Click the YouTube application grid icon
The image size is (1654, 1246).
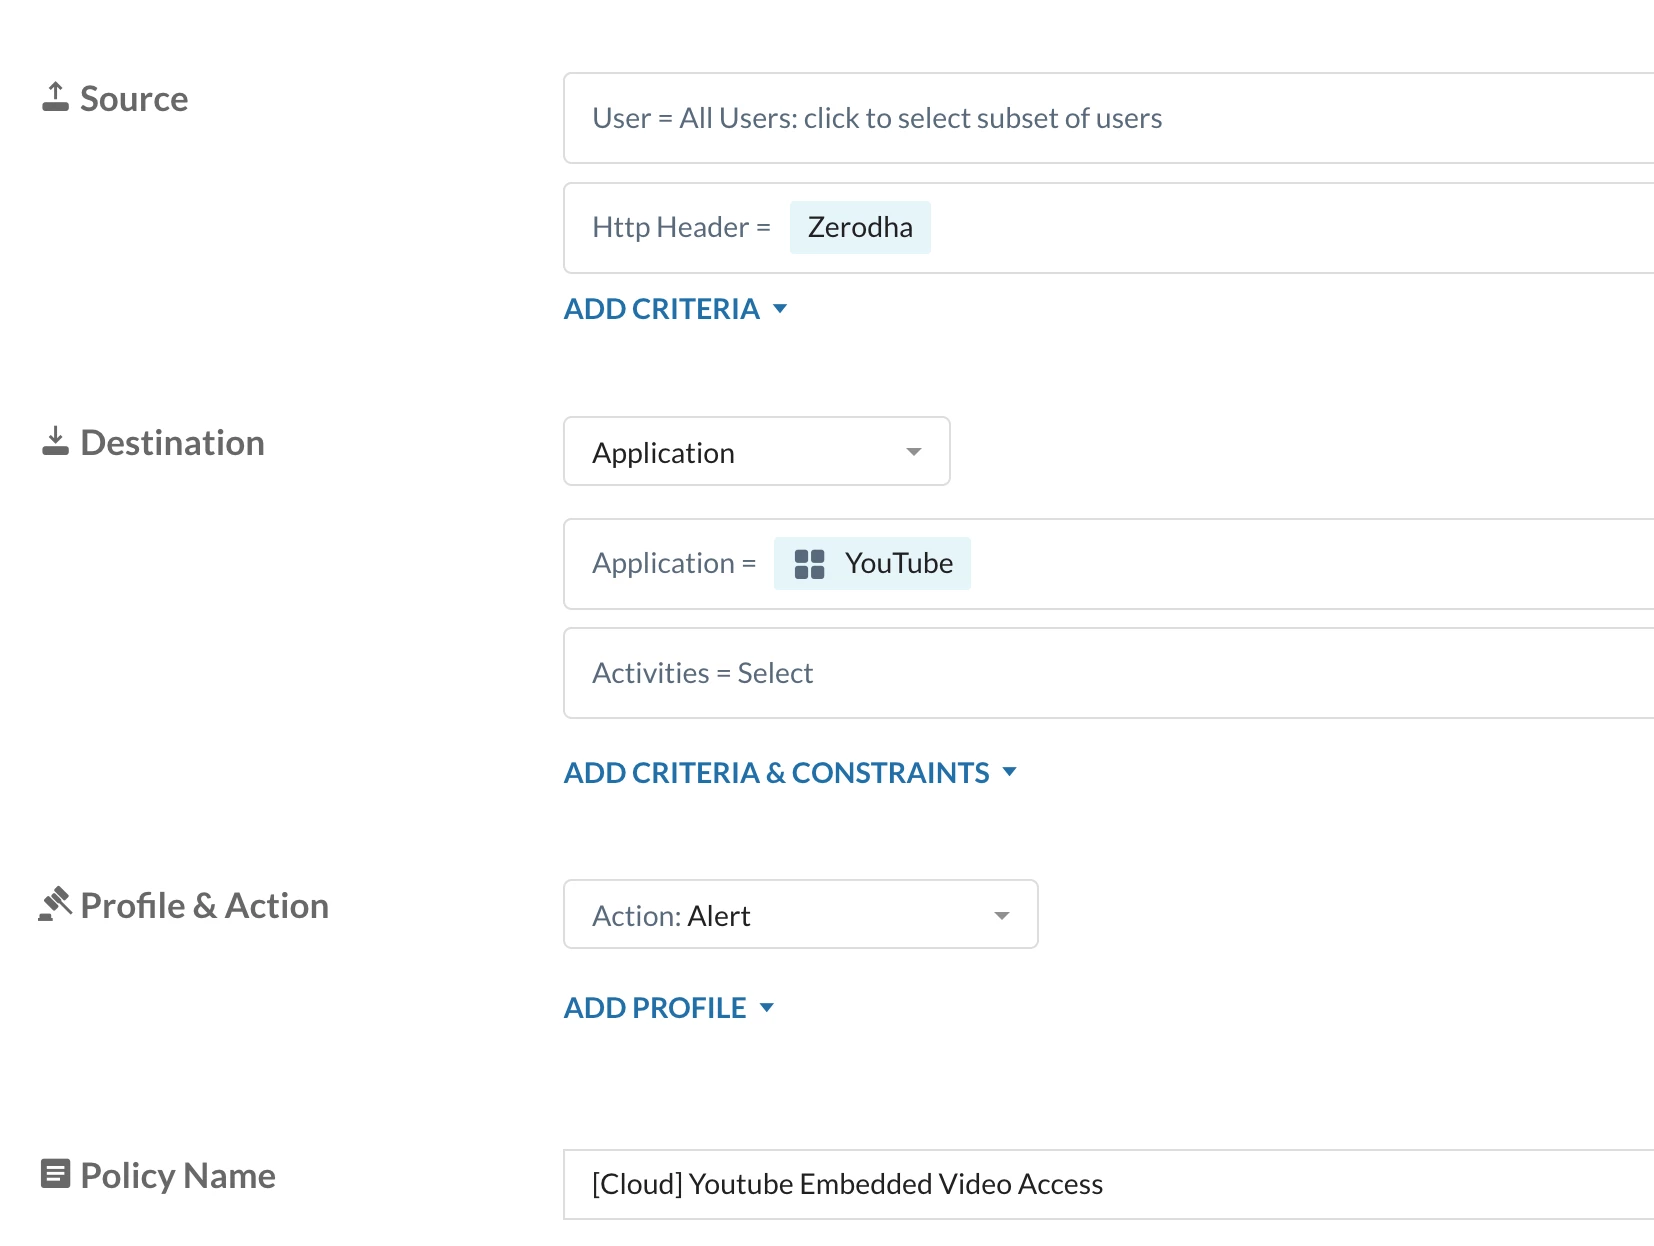809,564
